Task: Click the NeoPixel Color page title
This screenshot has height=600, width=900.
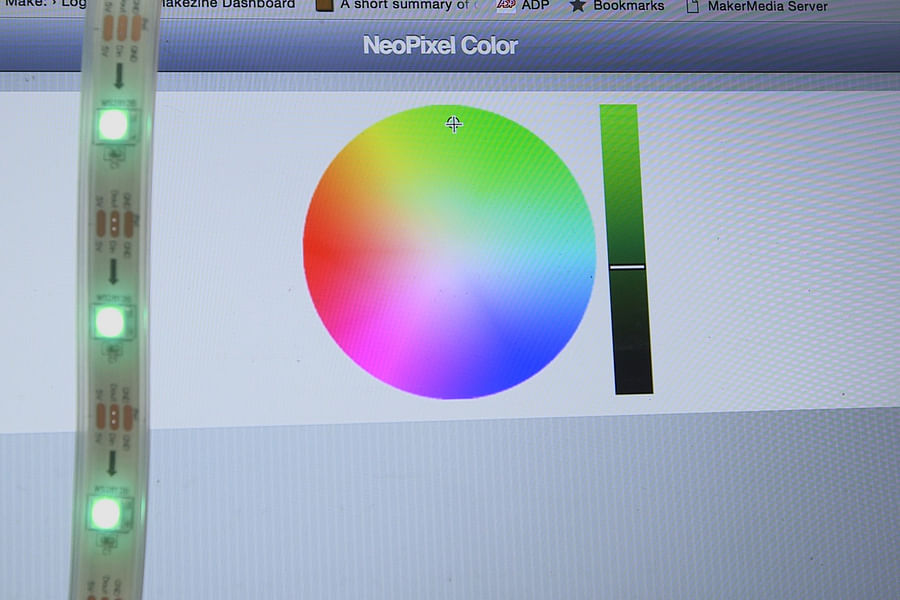Action: coord(440,45)
